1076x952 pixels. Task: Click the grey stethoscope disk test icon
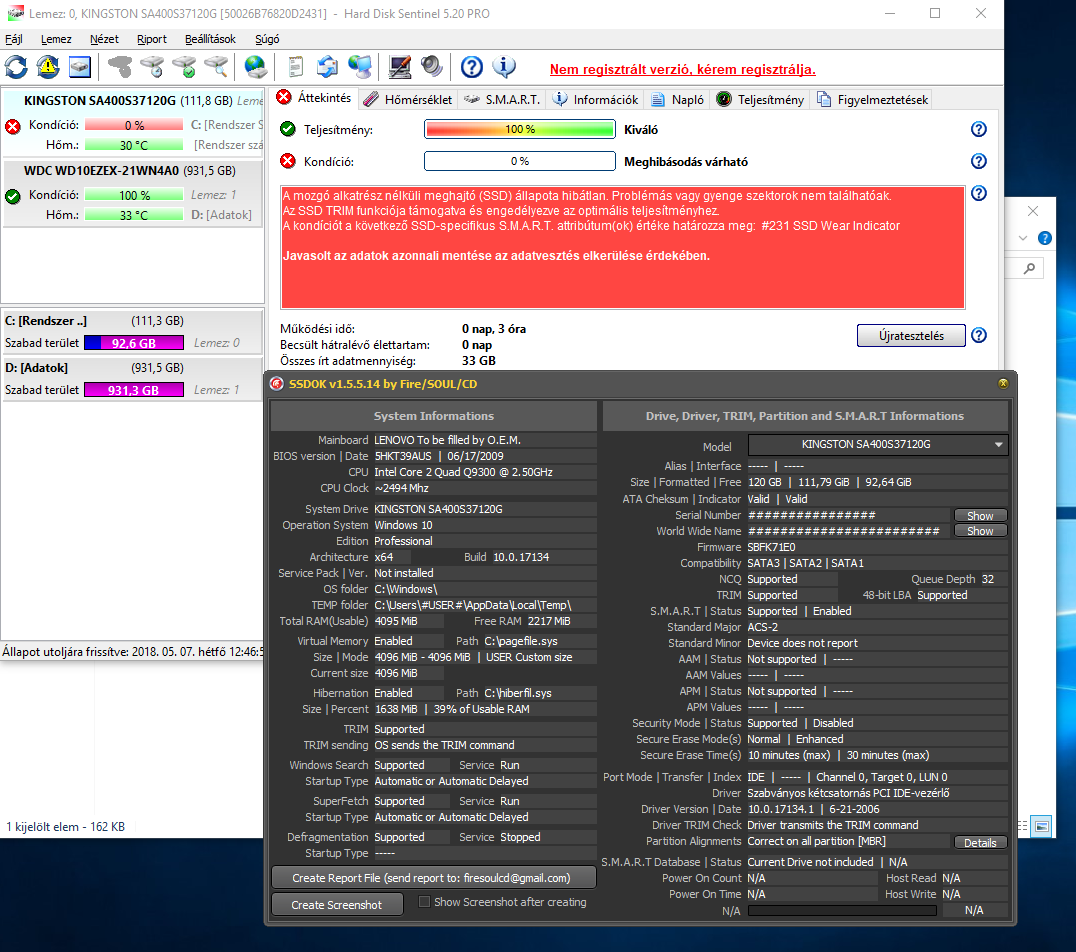120,67
